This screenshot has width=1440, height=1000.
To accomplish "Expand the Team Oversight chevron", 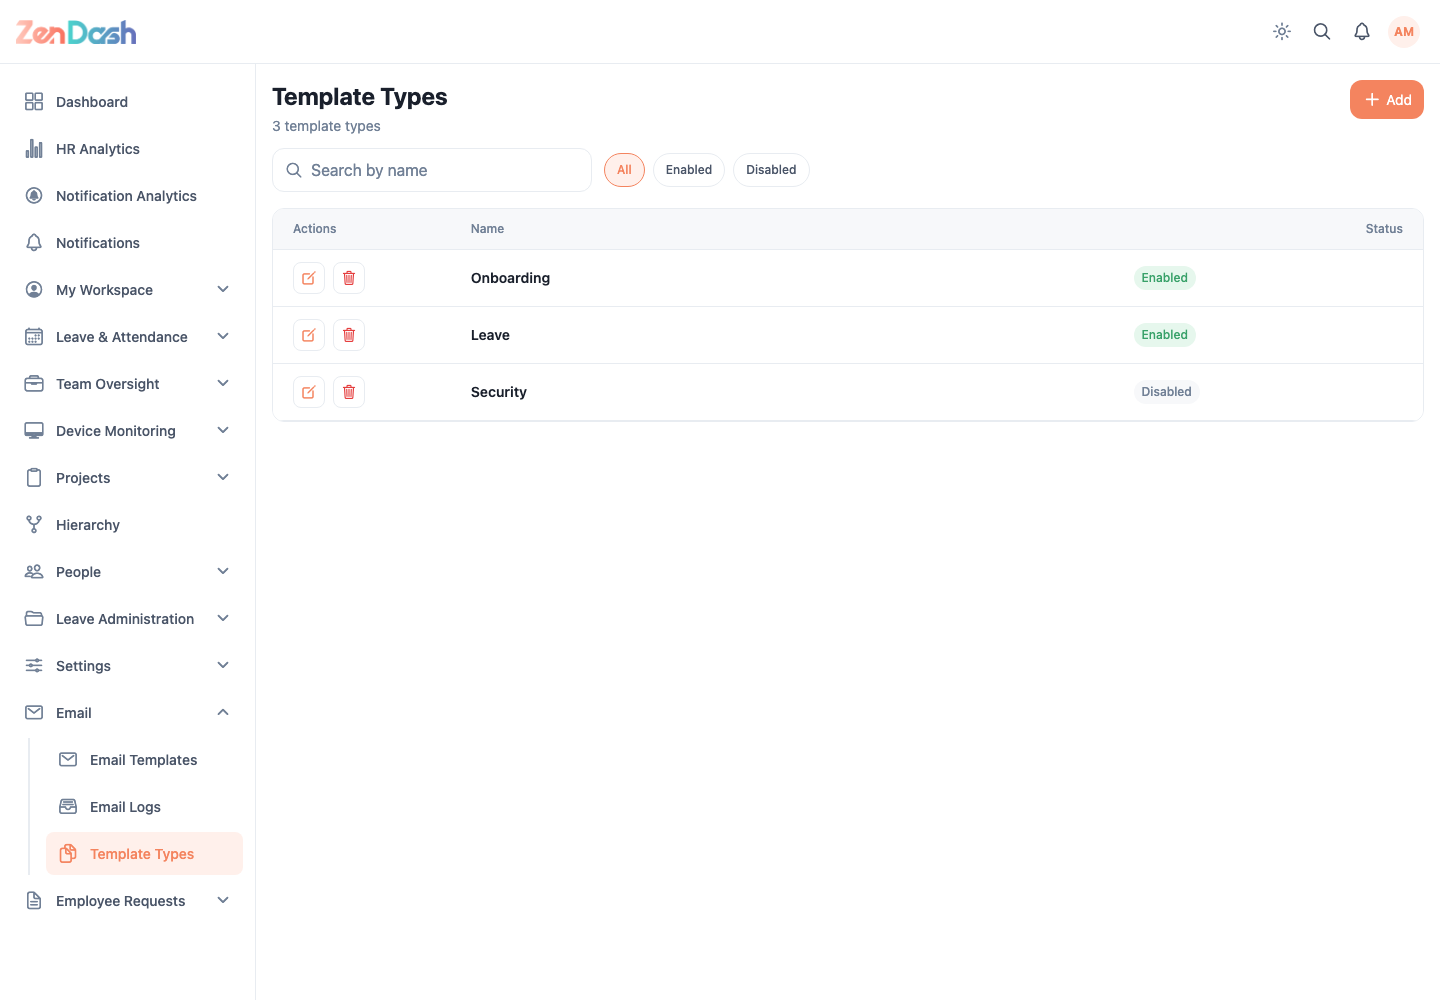I will 223,384.
